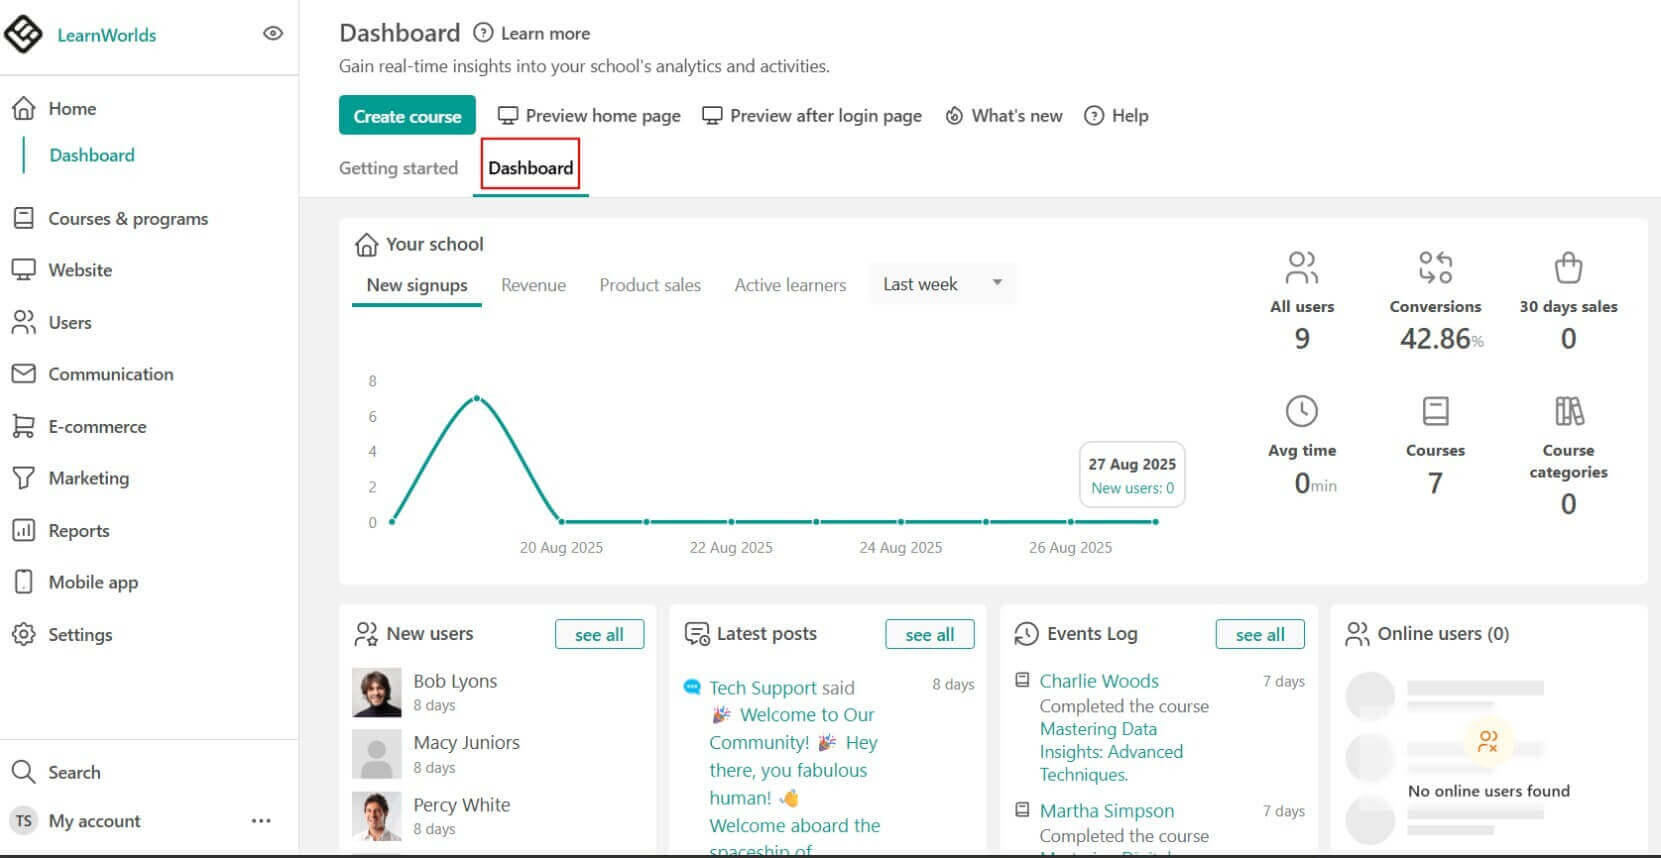
Task: Click the 30 days sales bag icon
Action: click(1568, 268)
